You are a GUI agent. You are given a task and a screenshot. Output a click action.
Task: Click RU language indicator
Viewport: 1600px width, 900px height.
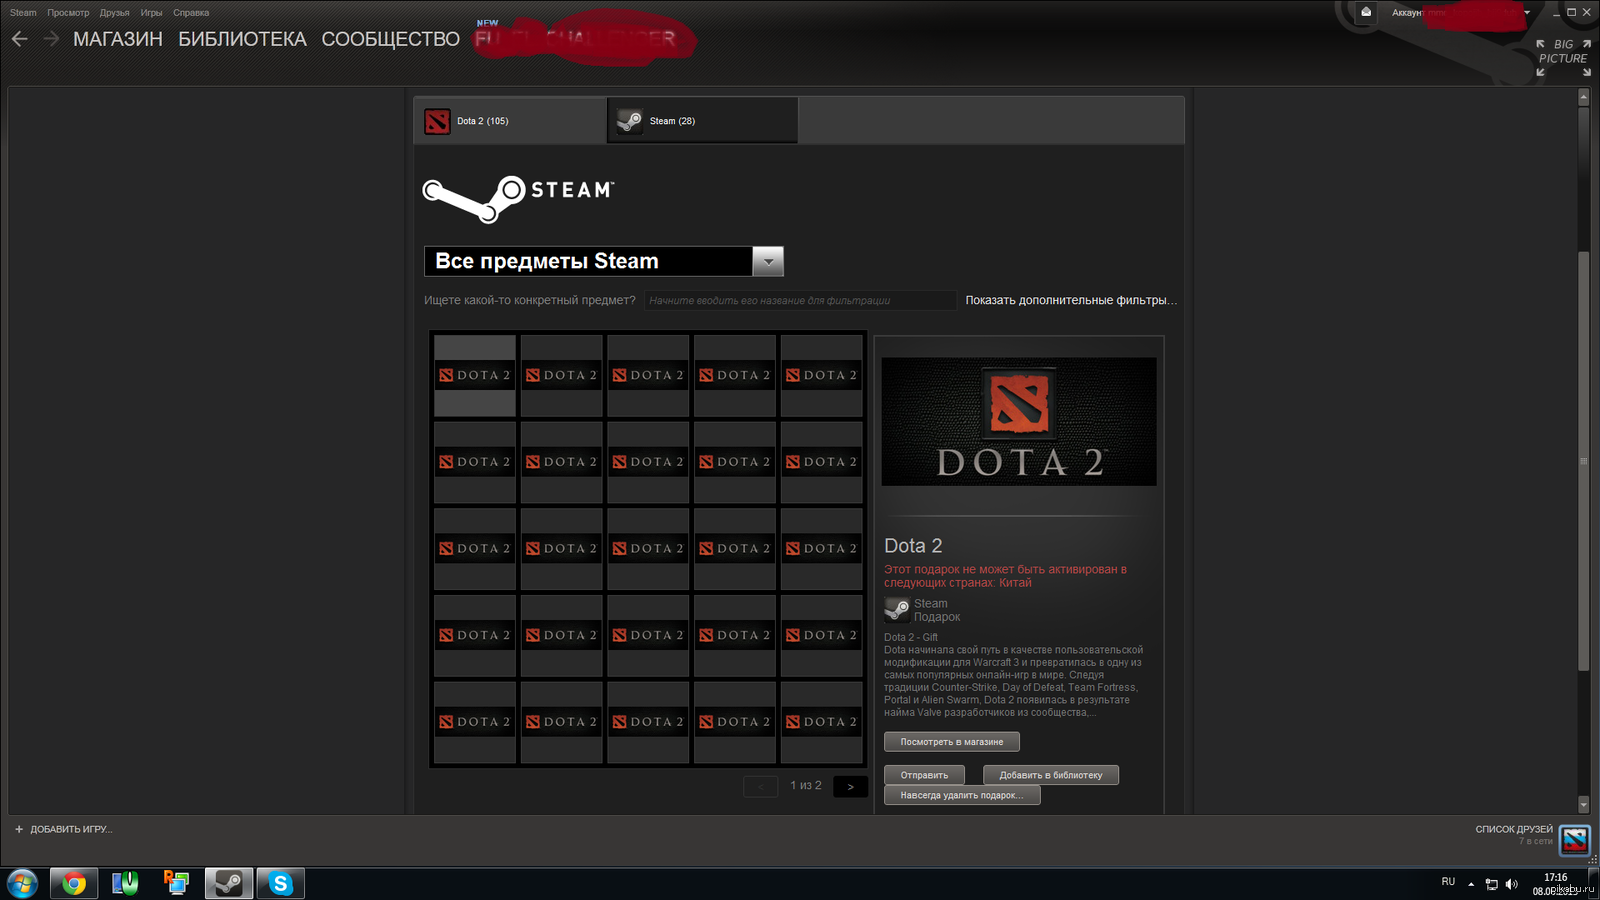point(1448,882)
